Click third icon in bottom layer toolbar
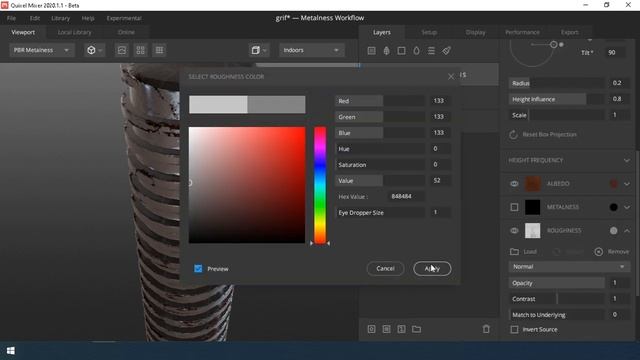 [402, 329]
